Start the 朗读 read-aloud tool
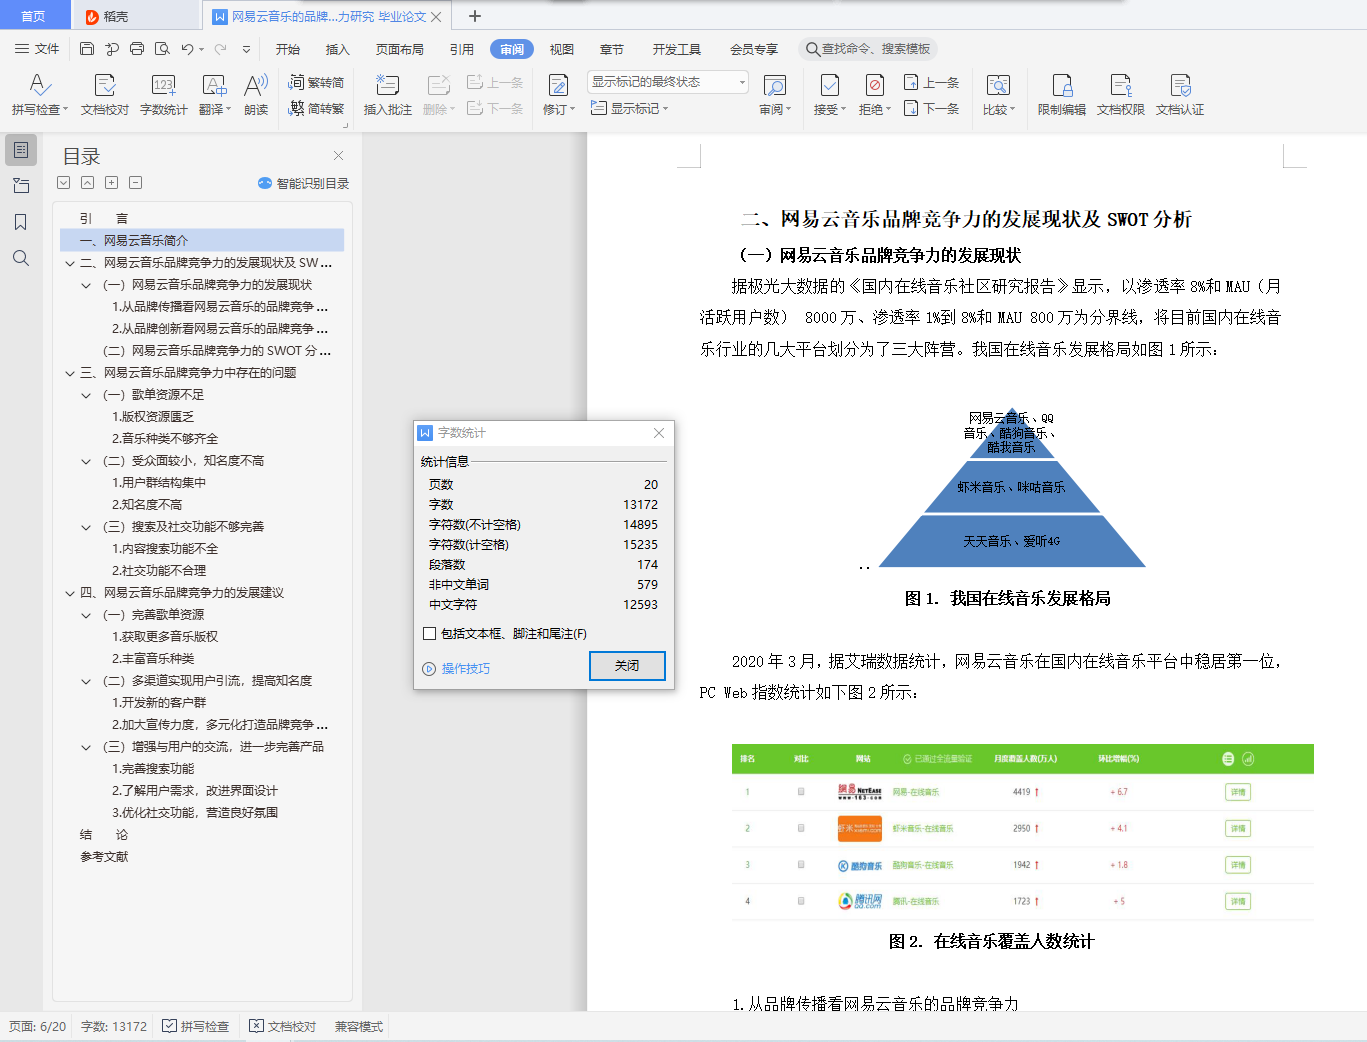 (256, 94)
